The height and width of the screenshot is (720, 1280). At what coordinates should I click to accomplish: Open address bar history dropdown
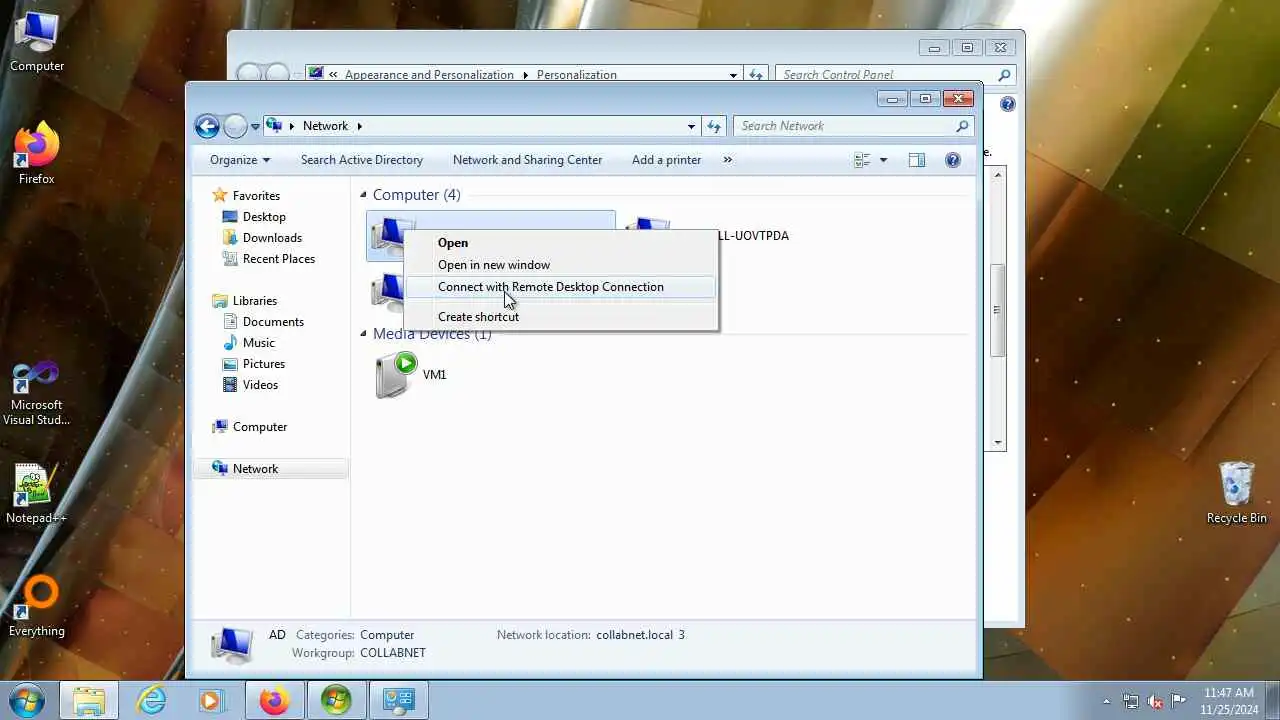[x=691, y=126]
